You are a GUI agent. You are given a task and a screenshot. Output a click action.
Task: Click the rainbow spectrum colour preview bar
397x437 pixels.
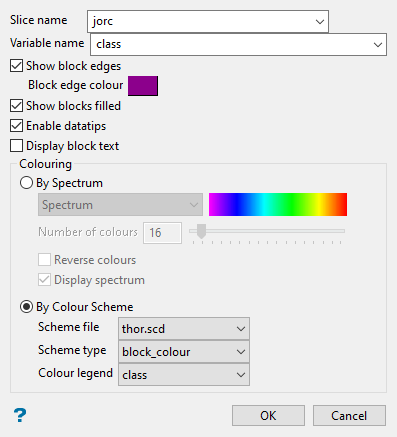pyautogui.click(x=278, y=204)
